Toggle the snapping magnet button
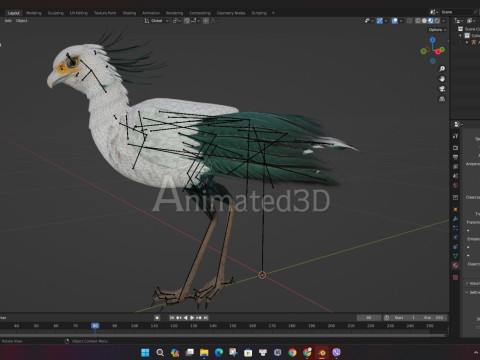This screenshot has width=480, height=360. click(x=187, y=21)
